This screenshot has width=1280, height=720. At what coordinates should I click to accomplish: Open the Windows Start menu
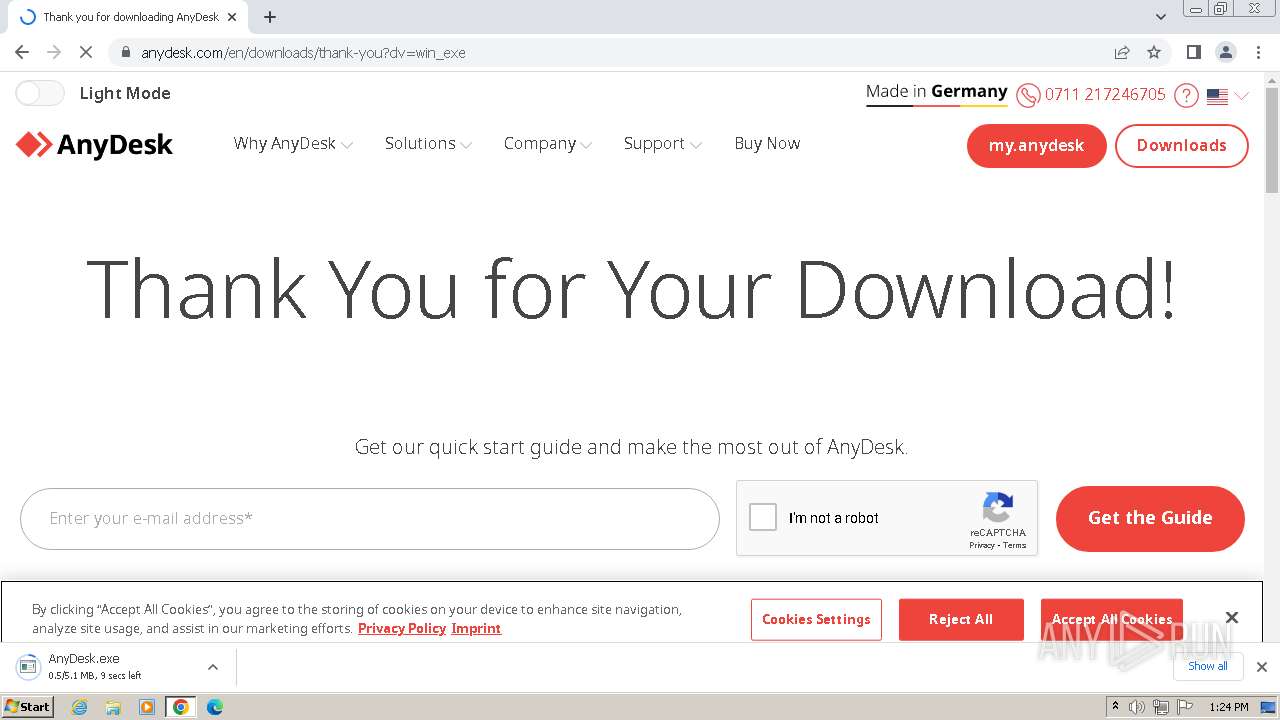(28, 707)
